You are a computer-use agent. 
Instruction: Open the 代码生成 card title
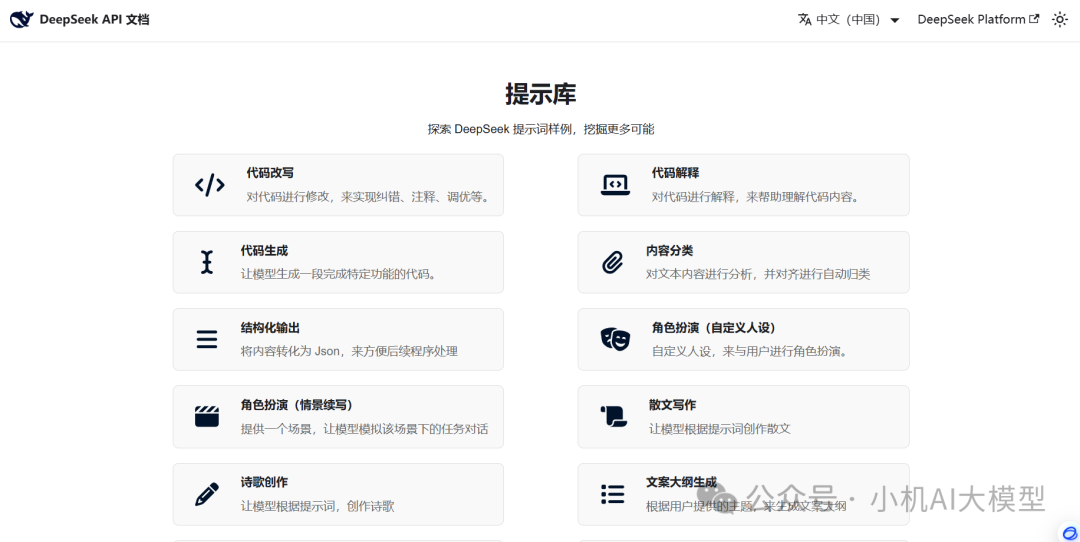pyautogui.click(x=264, y=251)
